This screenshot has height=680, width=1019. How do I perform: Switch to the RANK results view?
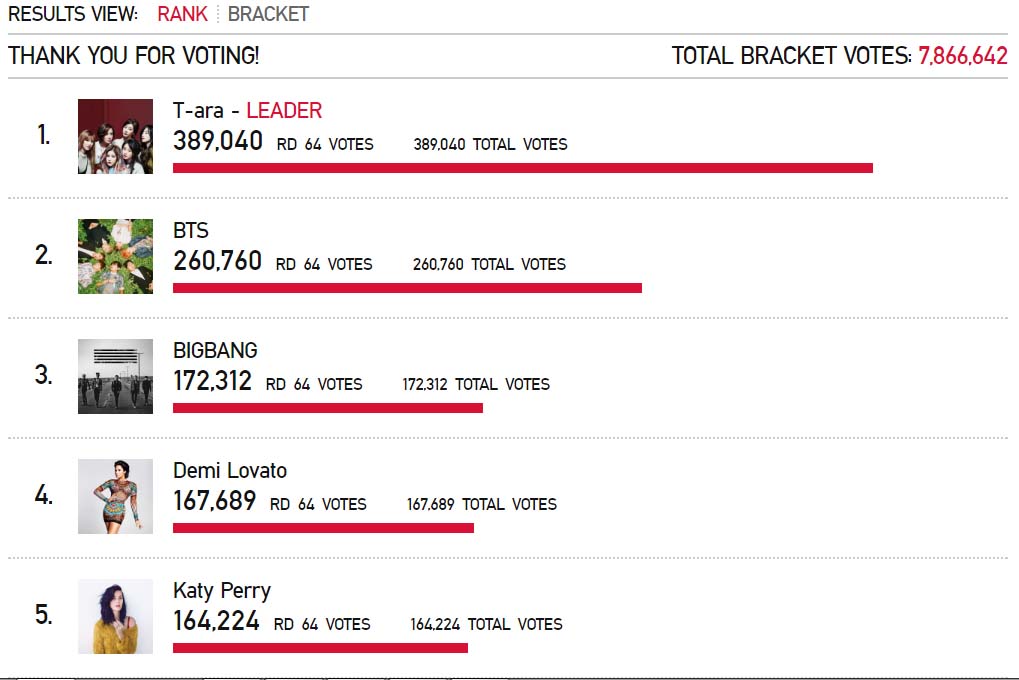coord(182,14)
